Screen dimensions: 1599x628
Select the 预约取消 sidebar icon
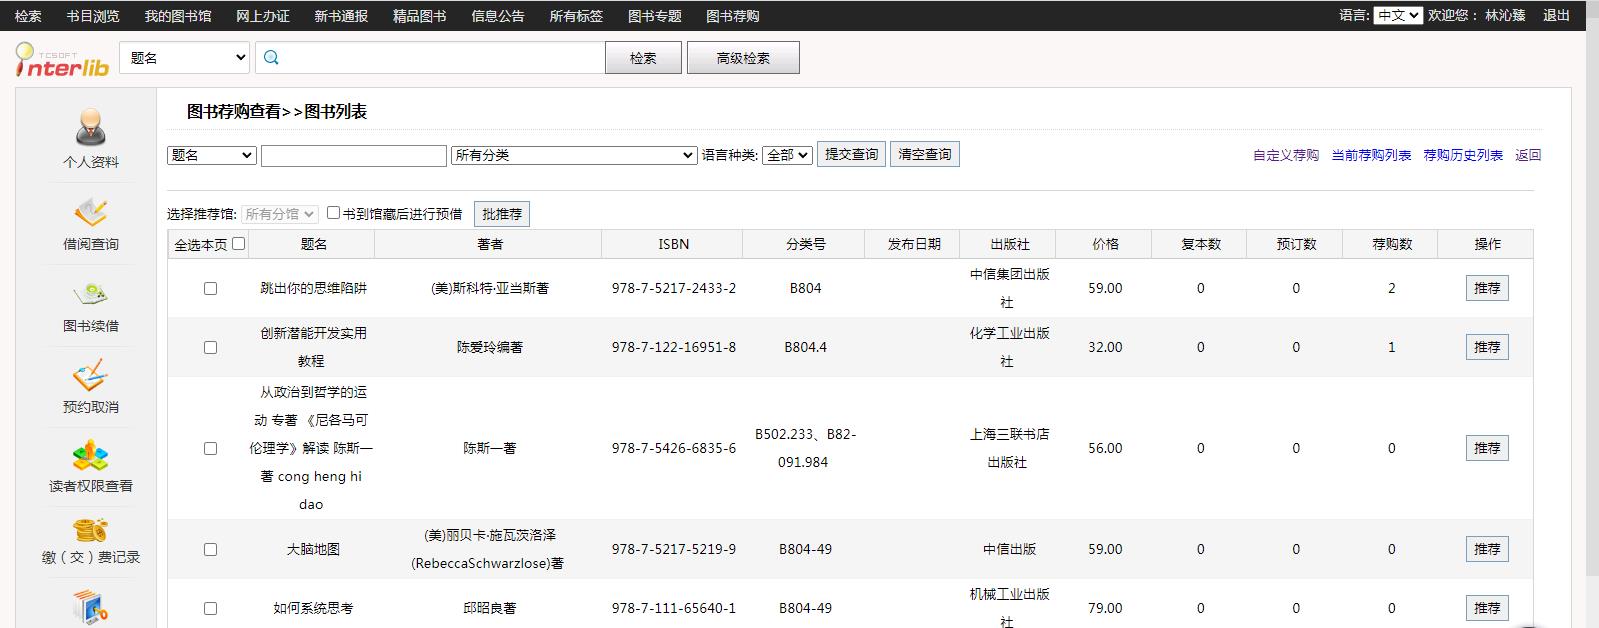tap(91, 376)
